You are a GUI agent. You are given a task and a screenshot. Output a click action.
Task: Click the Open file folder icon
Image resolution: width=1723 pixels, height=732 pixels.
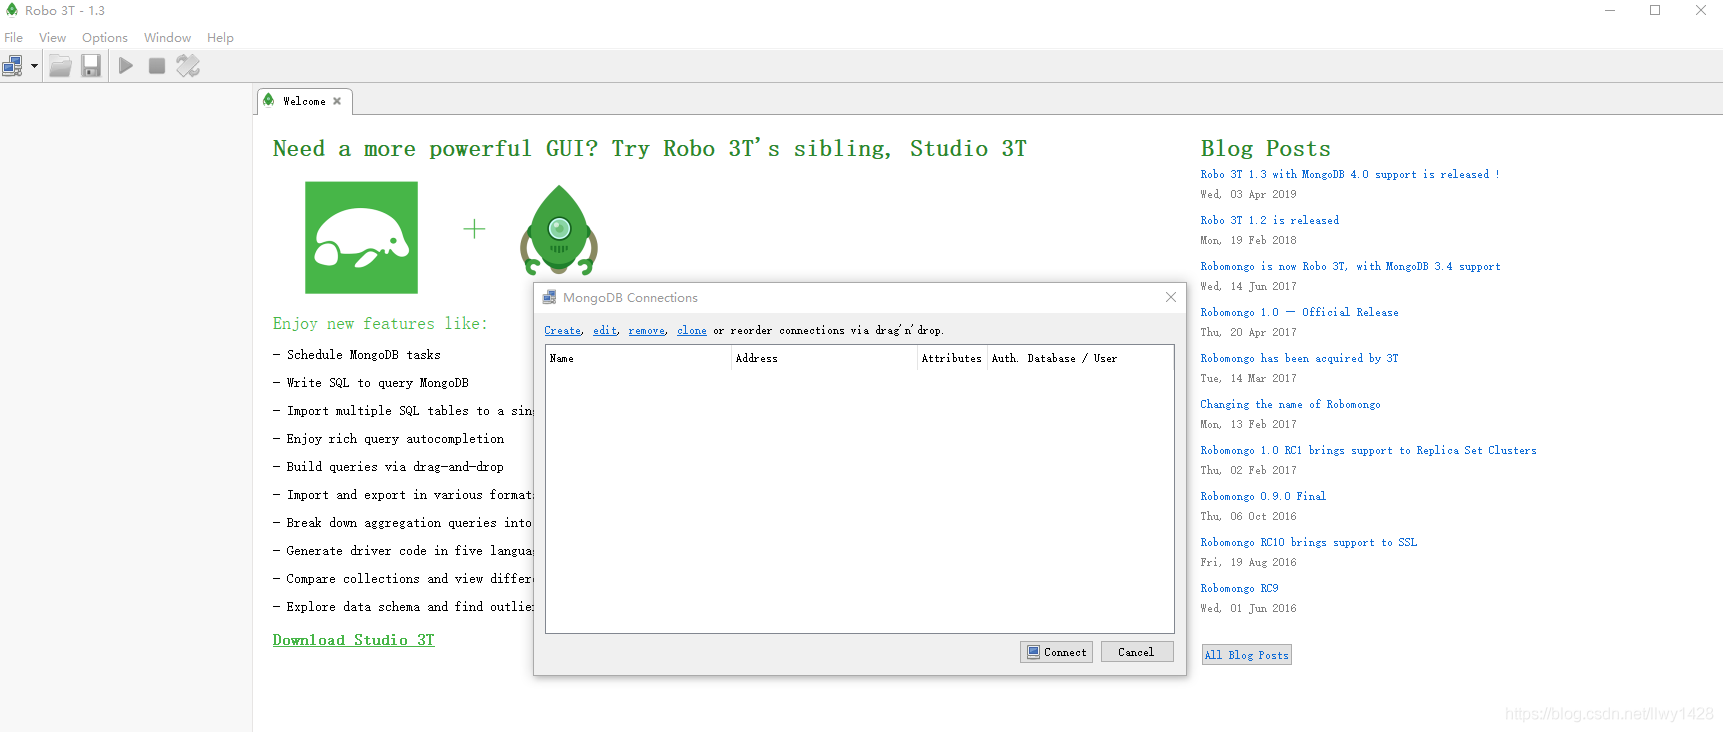[60, 66]
